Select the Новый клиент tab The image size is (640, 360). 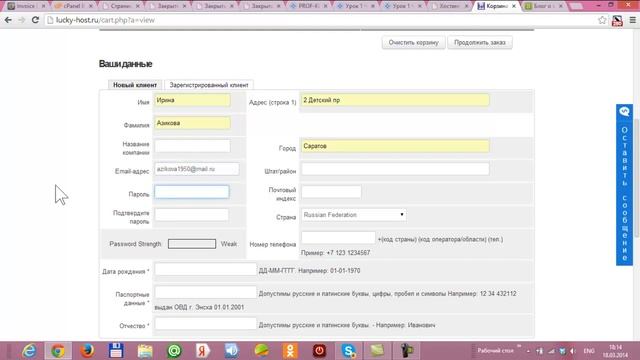point(135,85)
